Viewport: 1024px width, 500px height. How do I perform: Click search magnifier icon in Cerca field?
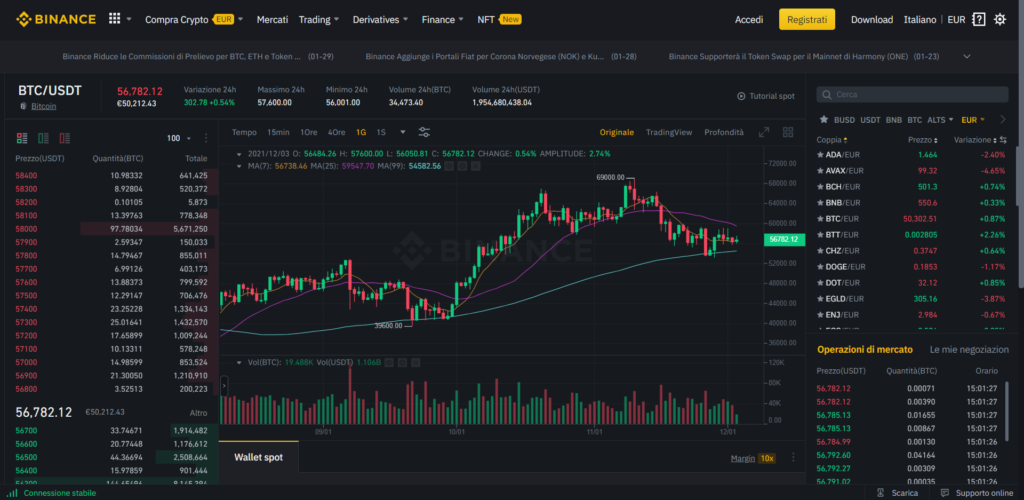click(x=827, y=95)
